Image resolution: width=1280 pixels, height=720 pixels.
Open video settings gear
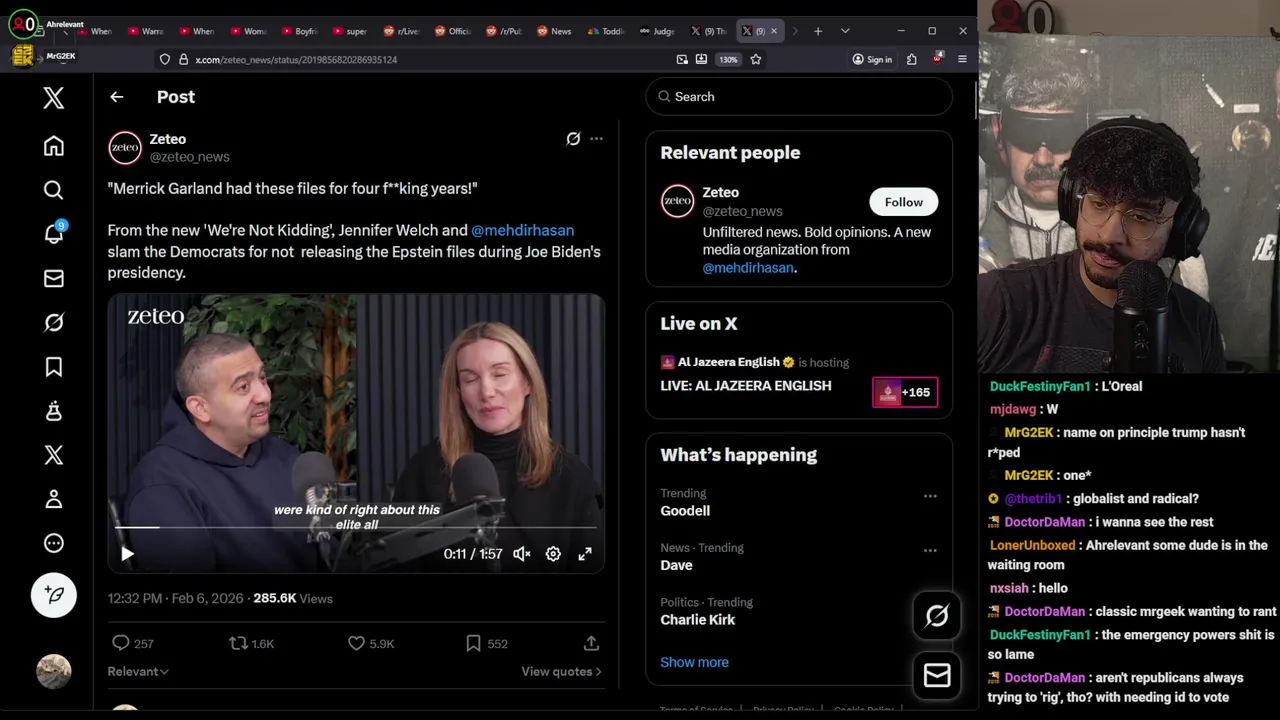pyautogui.click(x=553, y=553)
